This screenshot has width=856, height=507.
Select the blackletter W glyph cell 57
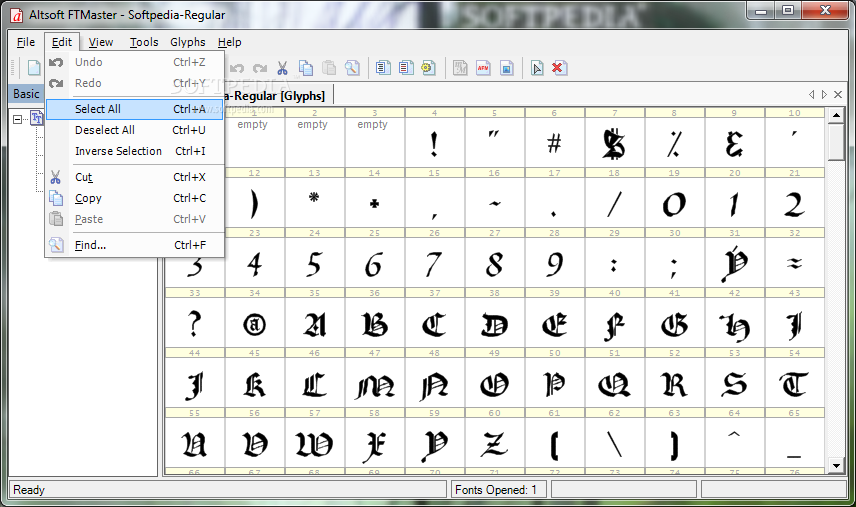314,443
